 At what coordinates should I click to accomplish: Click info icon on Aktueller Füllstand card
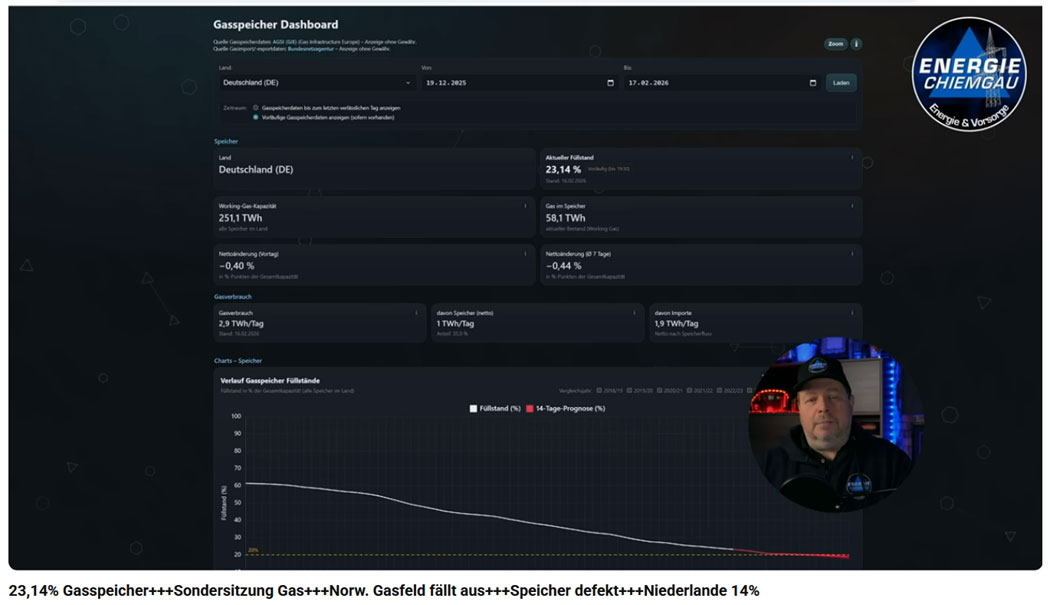[852, 158]
